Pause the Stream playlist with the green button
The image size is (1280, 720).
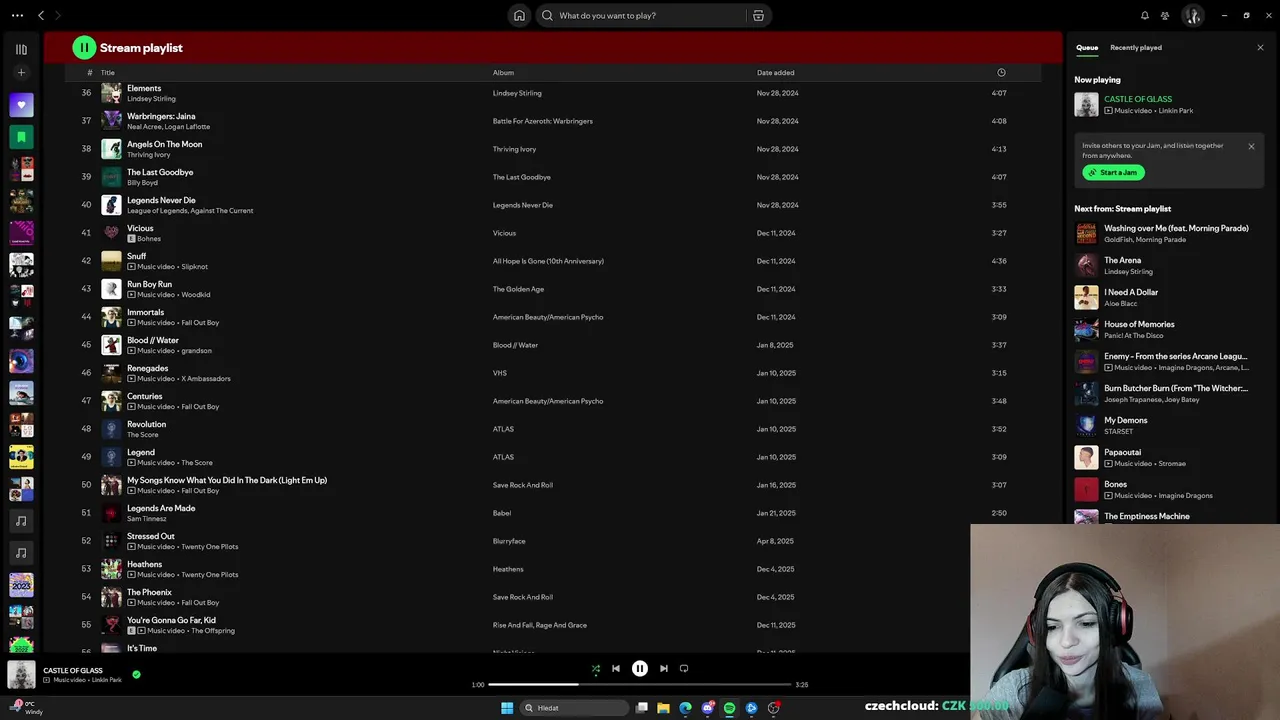coord(84,47)
